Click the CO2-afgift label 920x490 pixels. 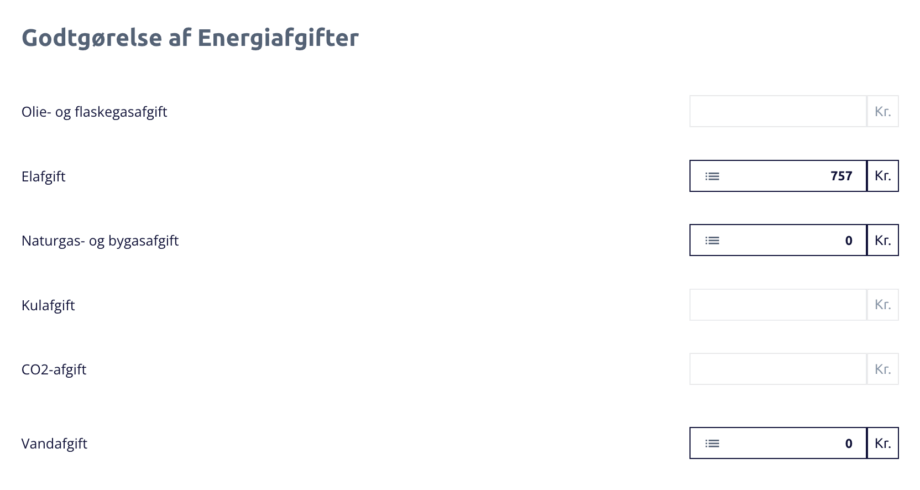coord(54,369)
